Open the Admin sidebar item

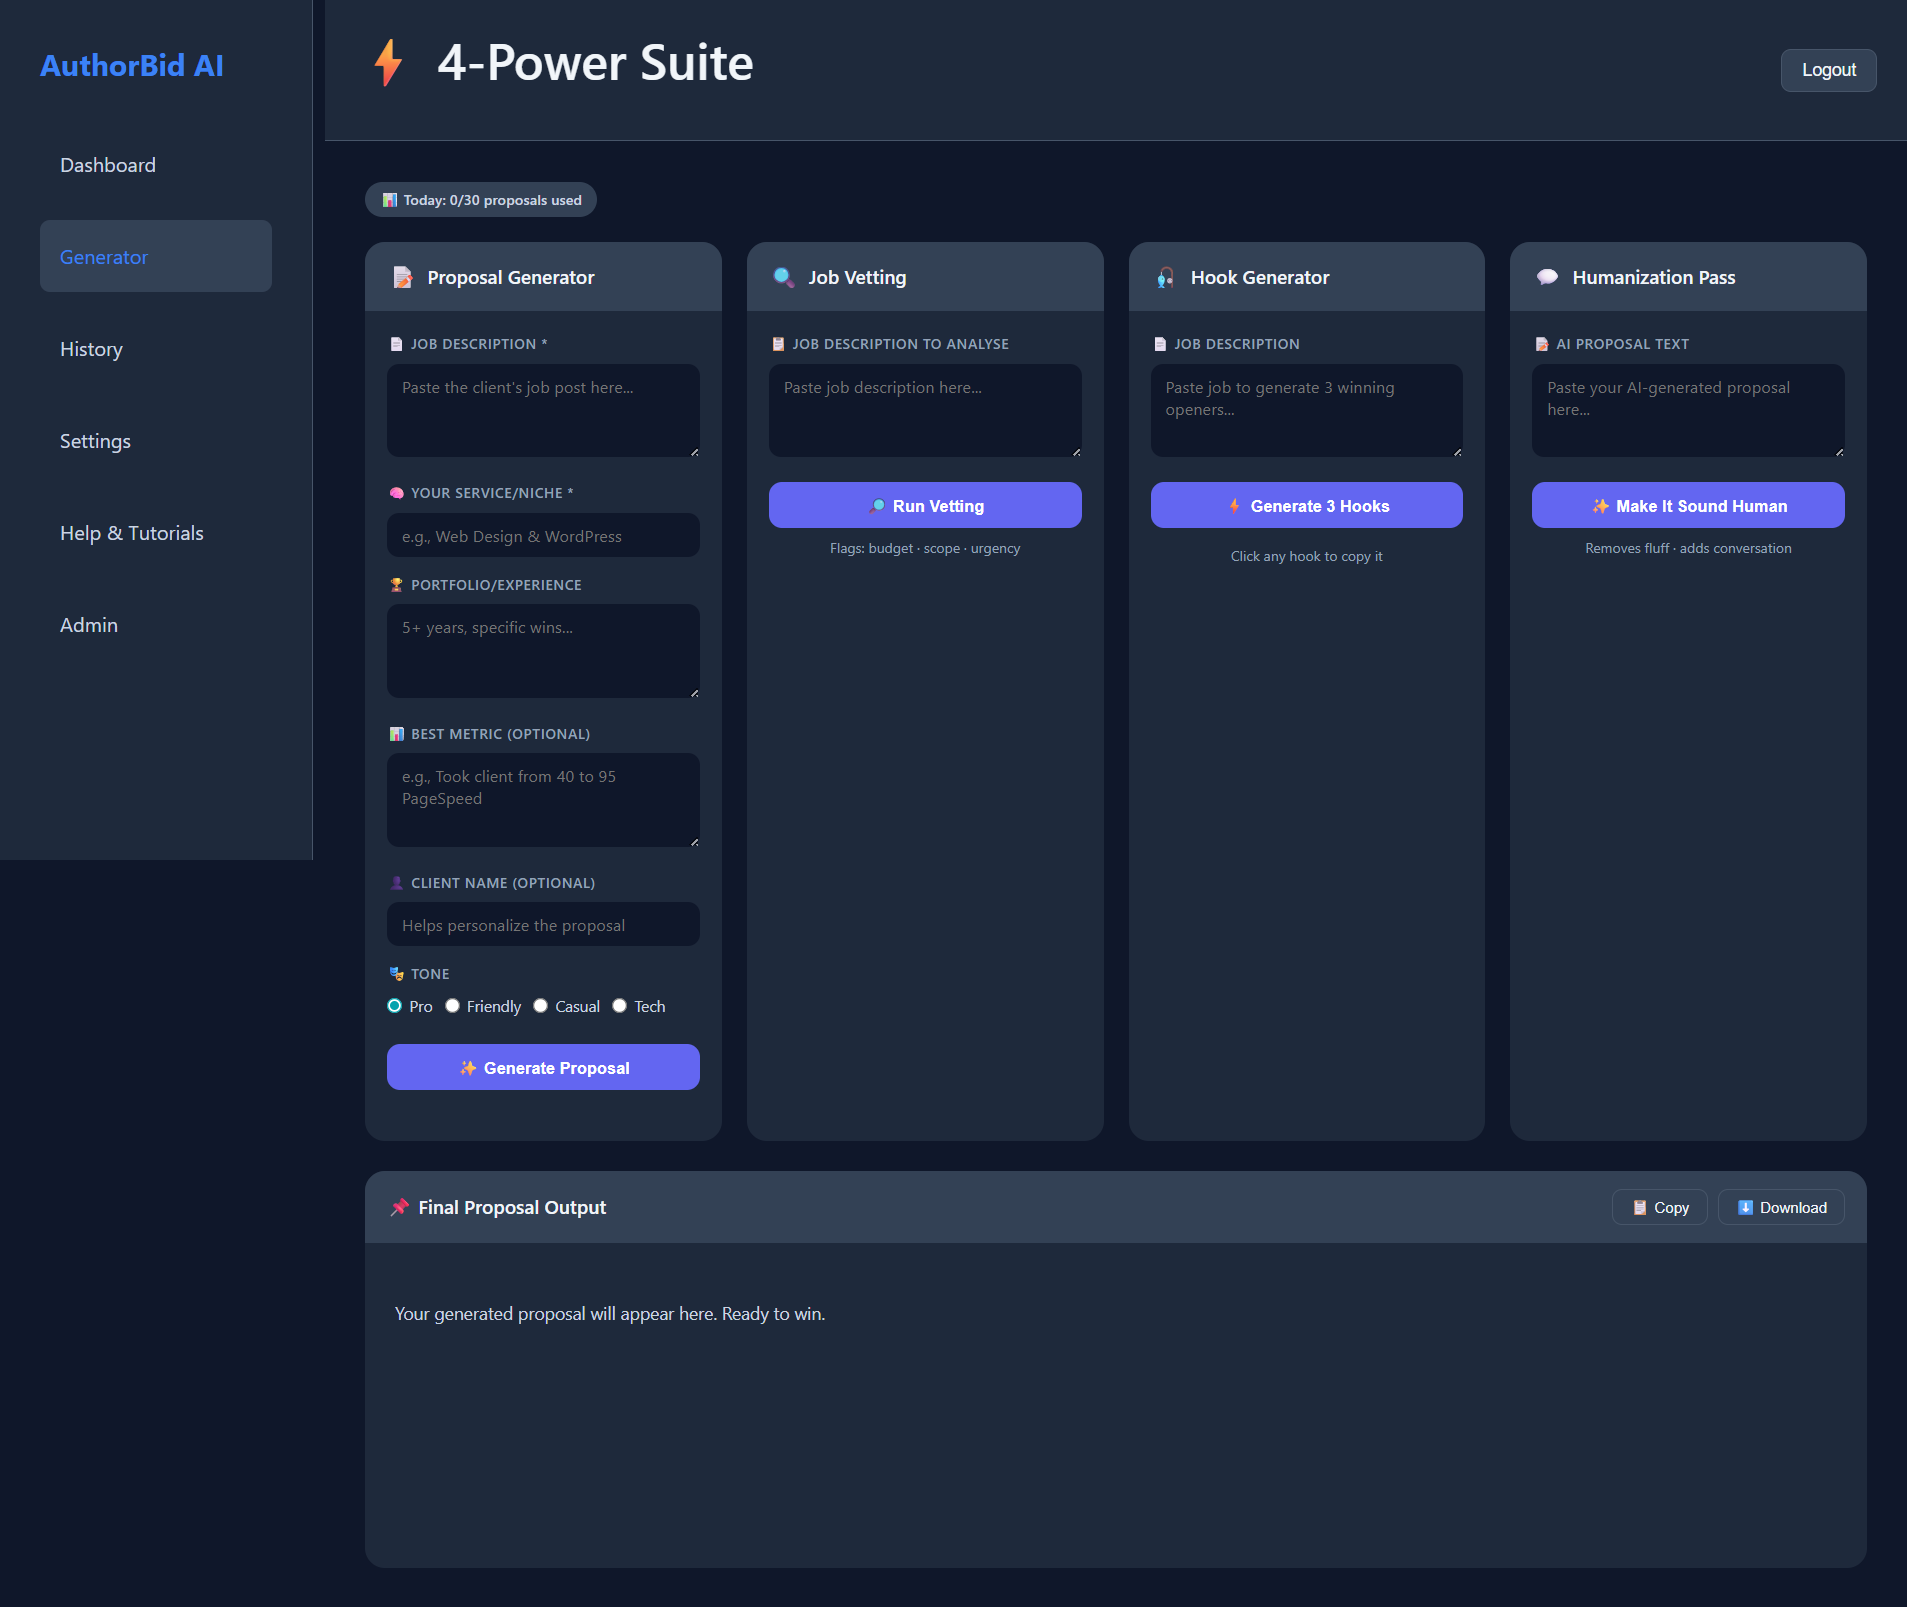156,625
